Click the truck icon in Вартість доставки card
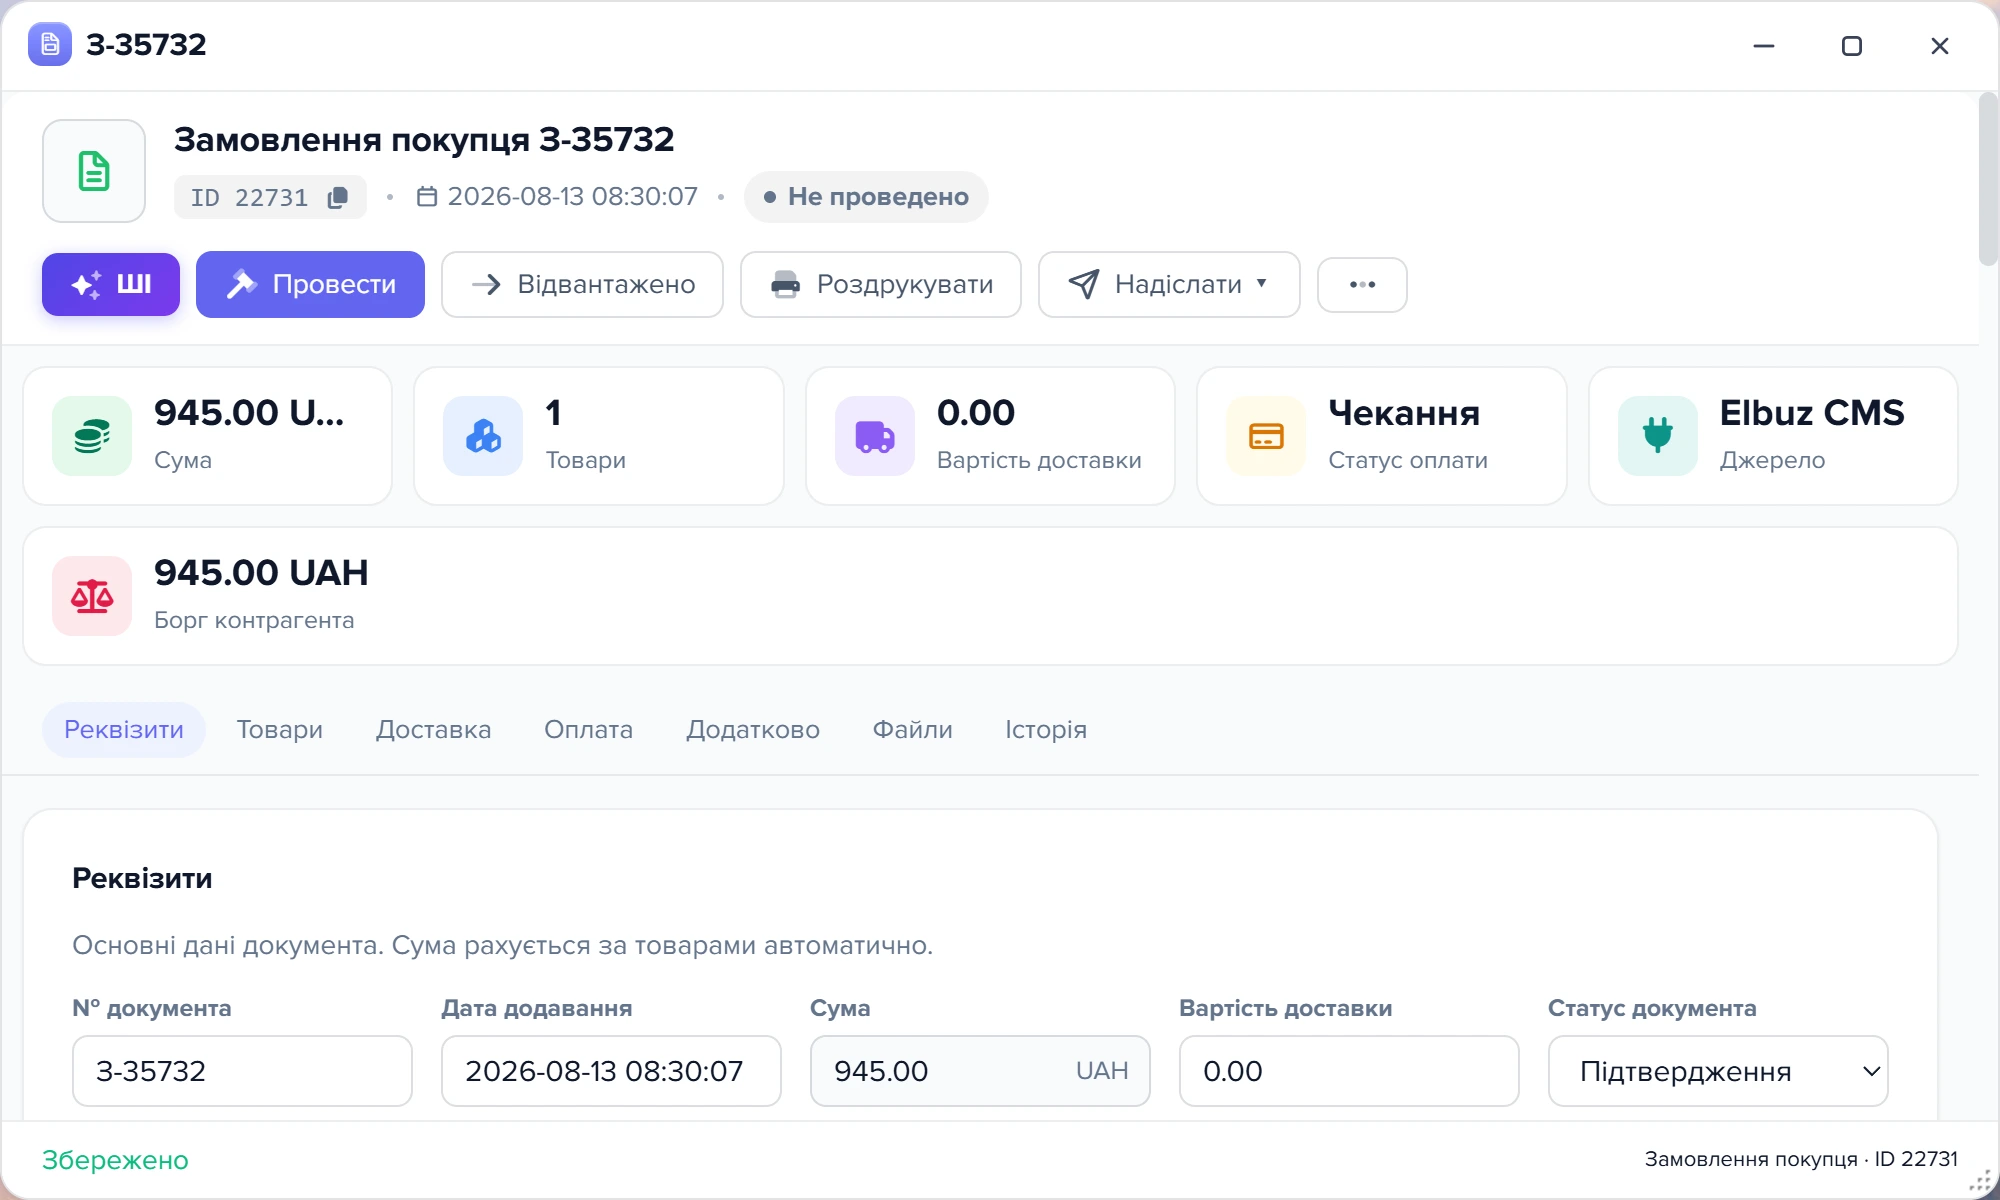2000x1200 pixels. point(875,436)
